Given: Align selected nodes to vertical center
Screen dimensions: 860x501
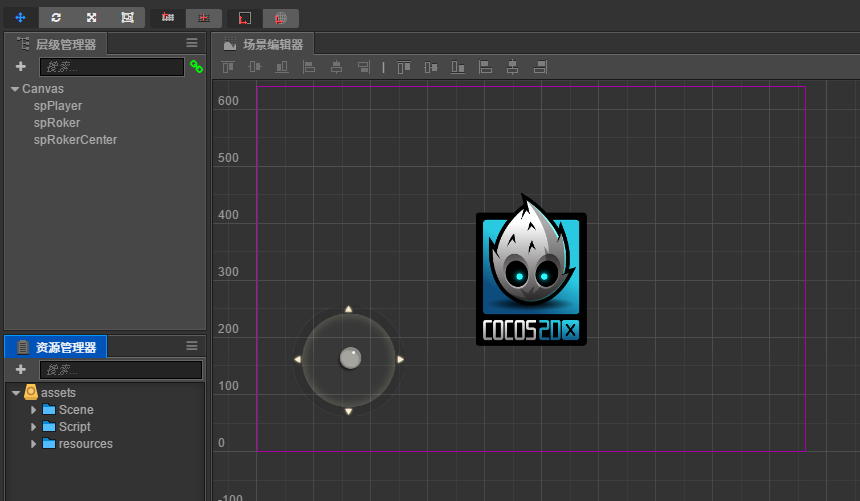Looking at the screenshot, I should pos(254,67).
